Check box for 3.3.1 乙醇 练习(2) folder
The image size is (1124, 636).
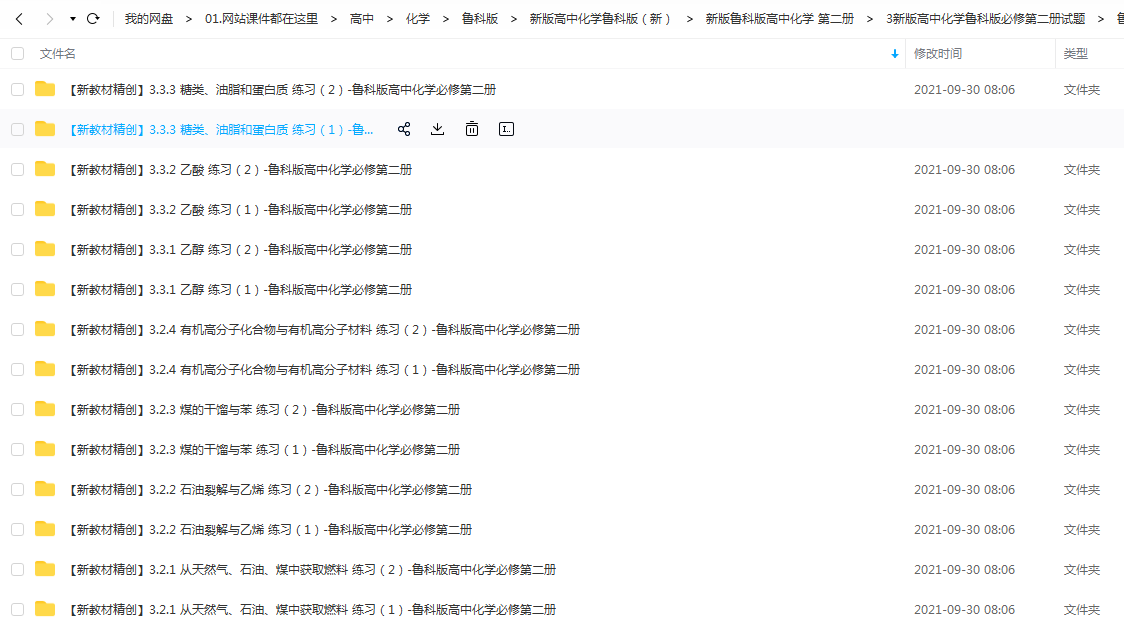pos(18,250)
